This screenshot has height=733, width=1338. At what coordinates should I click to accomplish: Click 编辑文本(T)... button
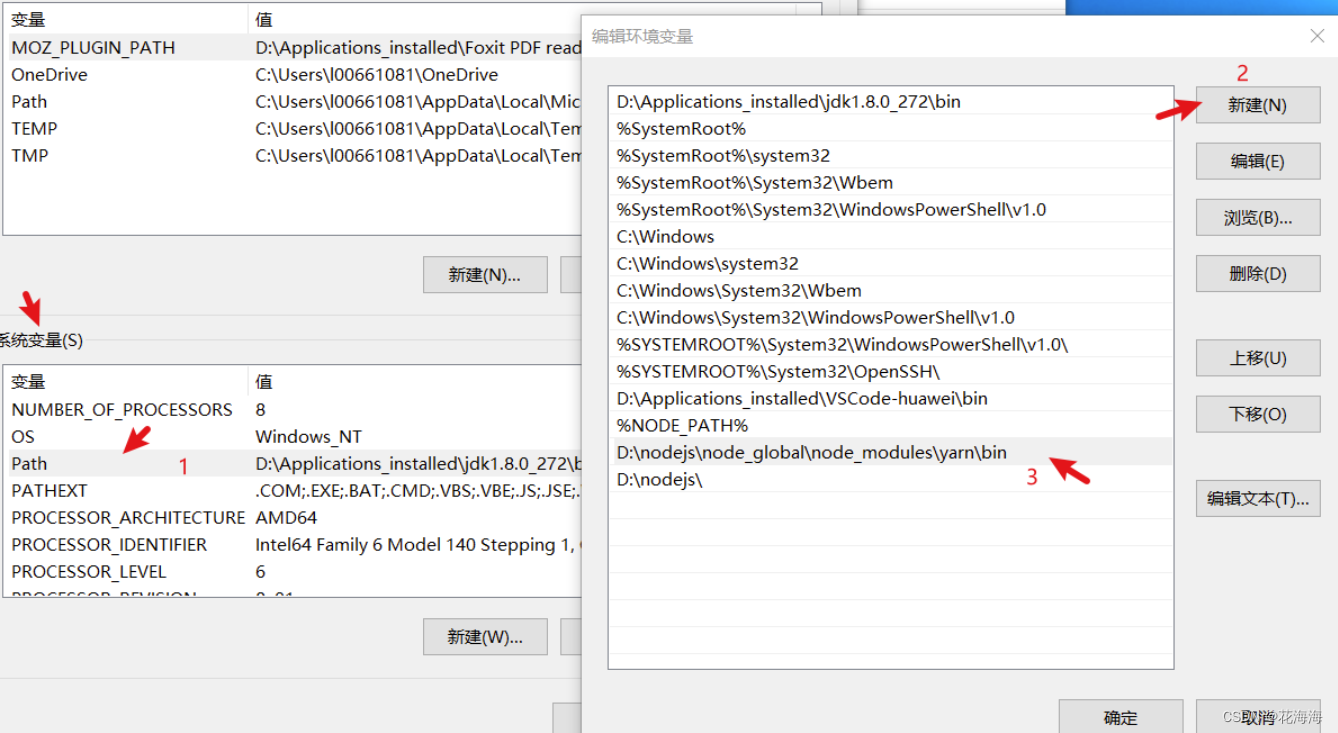1258,498
